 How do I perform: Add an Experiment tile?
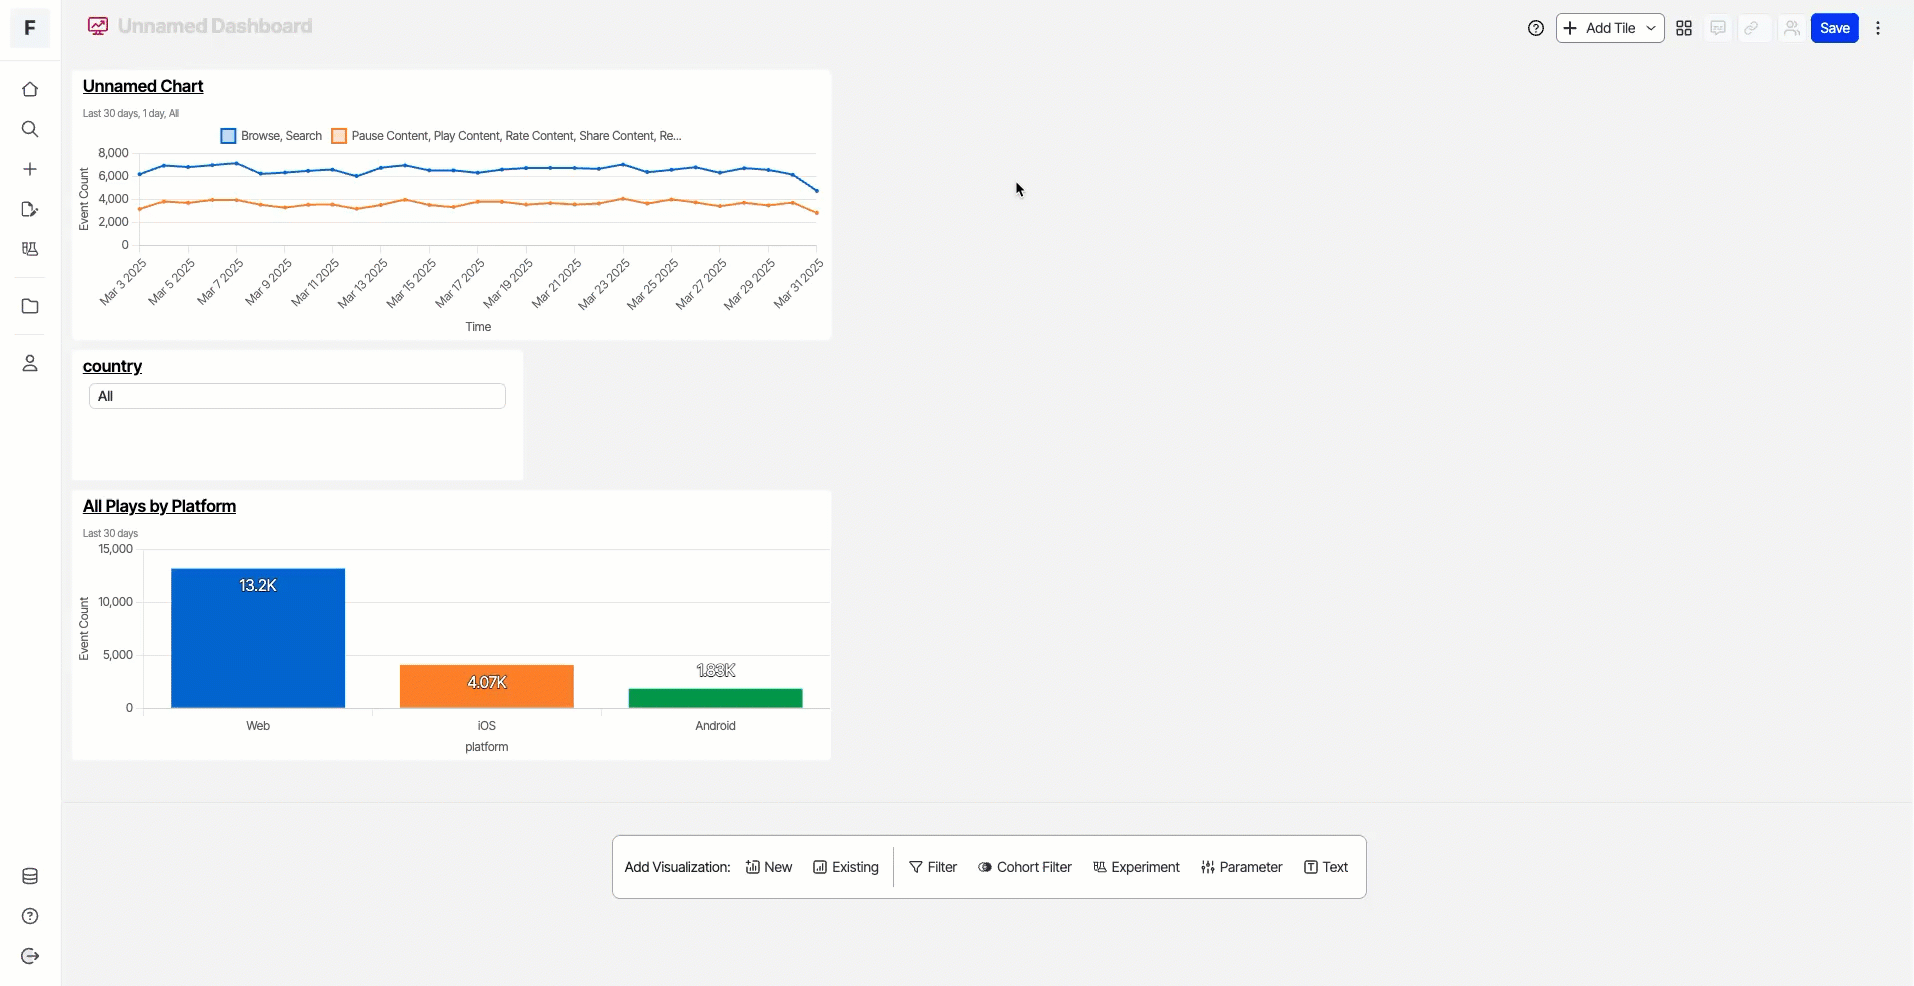point(1136,867)
